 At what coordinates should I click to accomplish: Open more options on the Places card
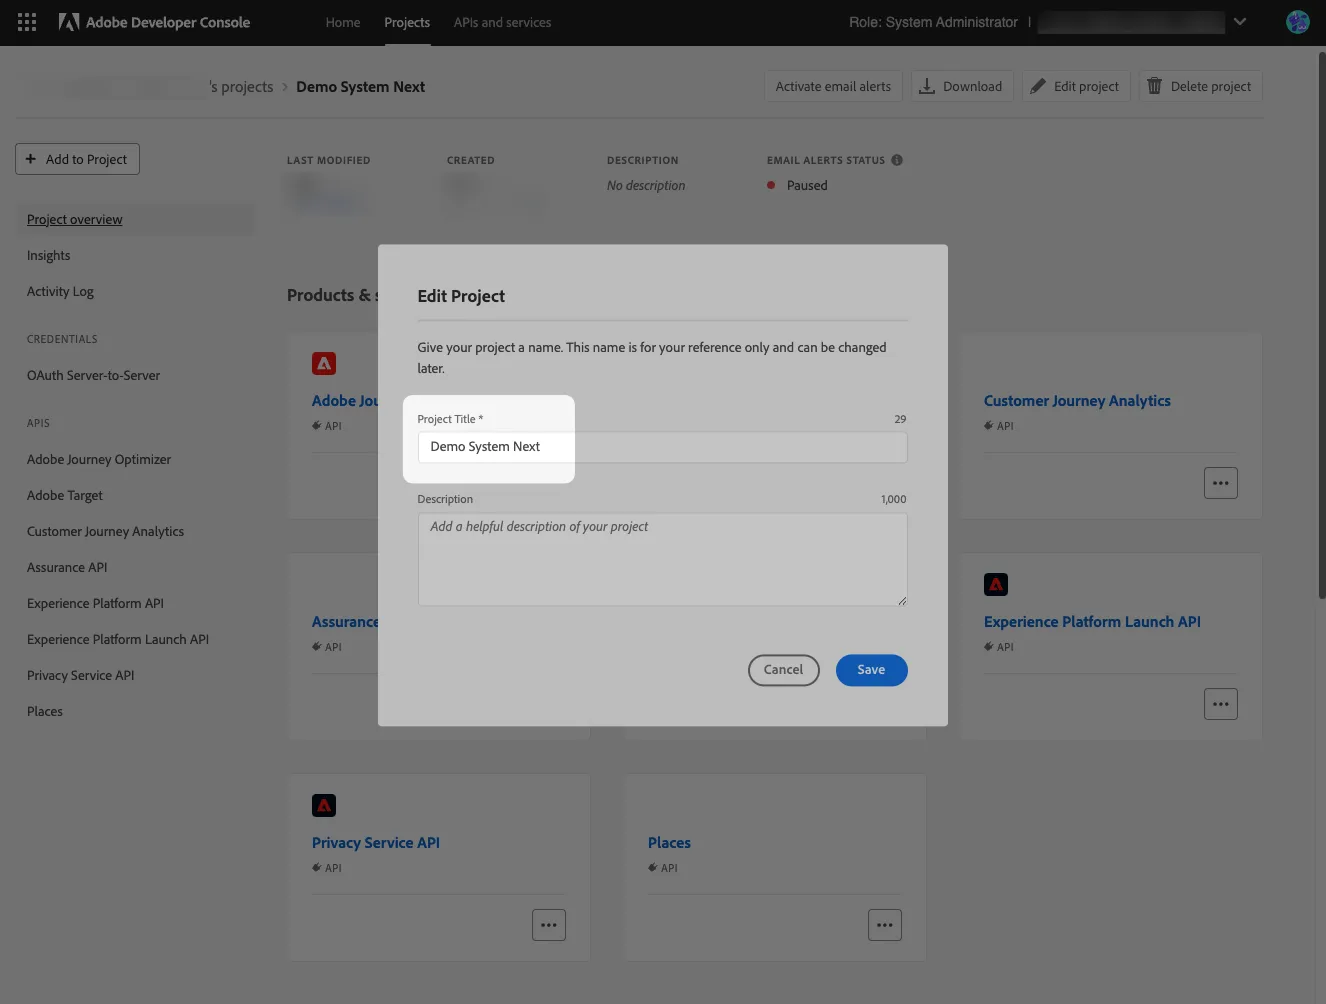click(x=885, y=925)
